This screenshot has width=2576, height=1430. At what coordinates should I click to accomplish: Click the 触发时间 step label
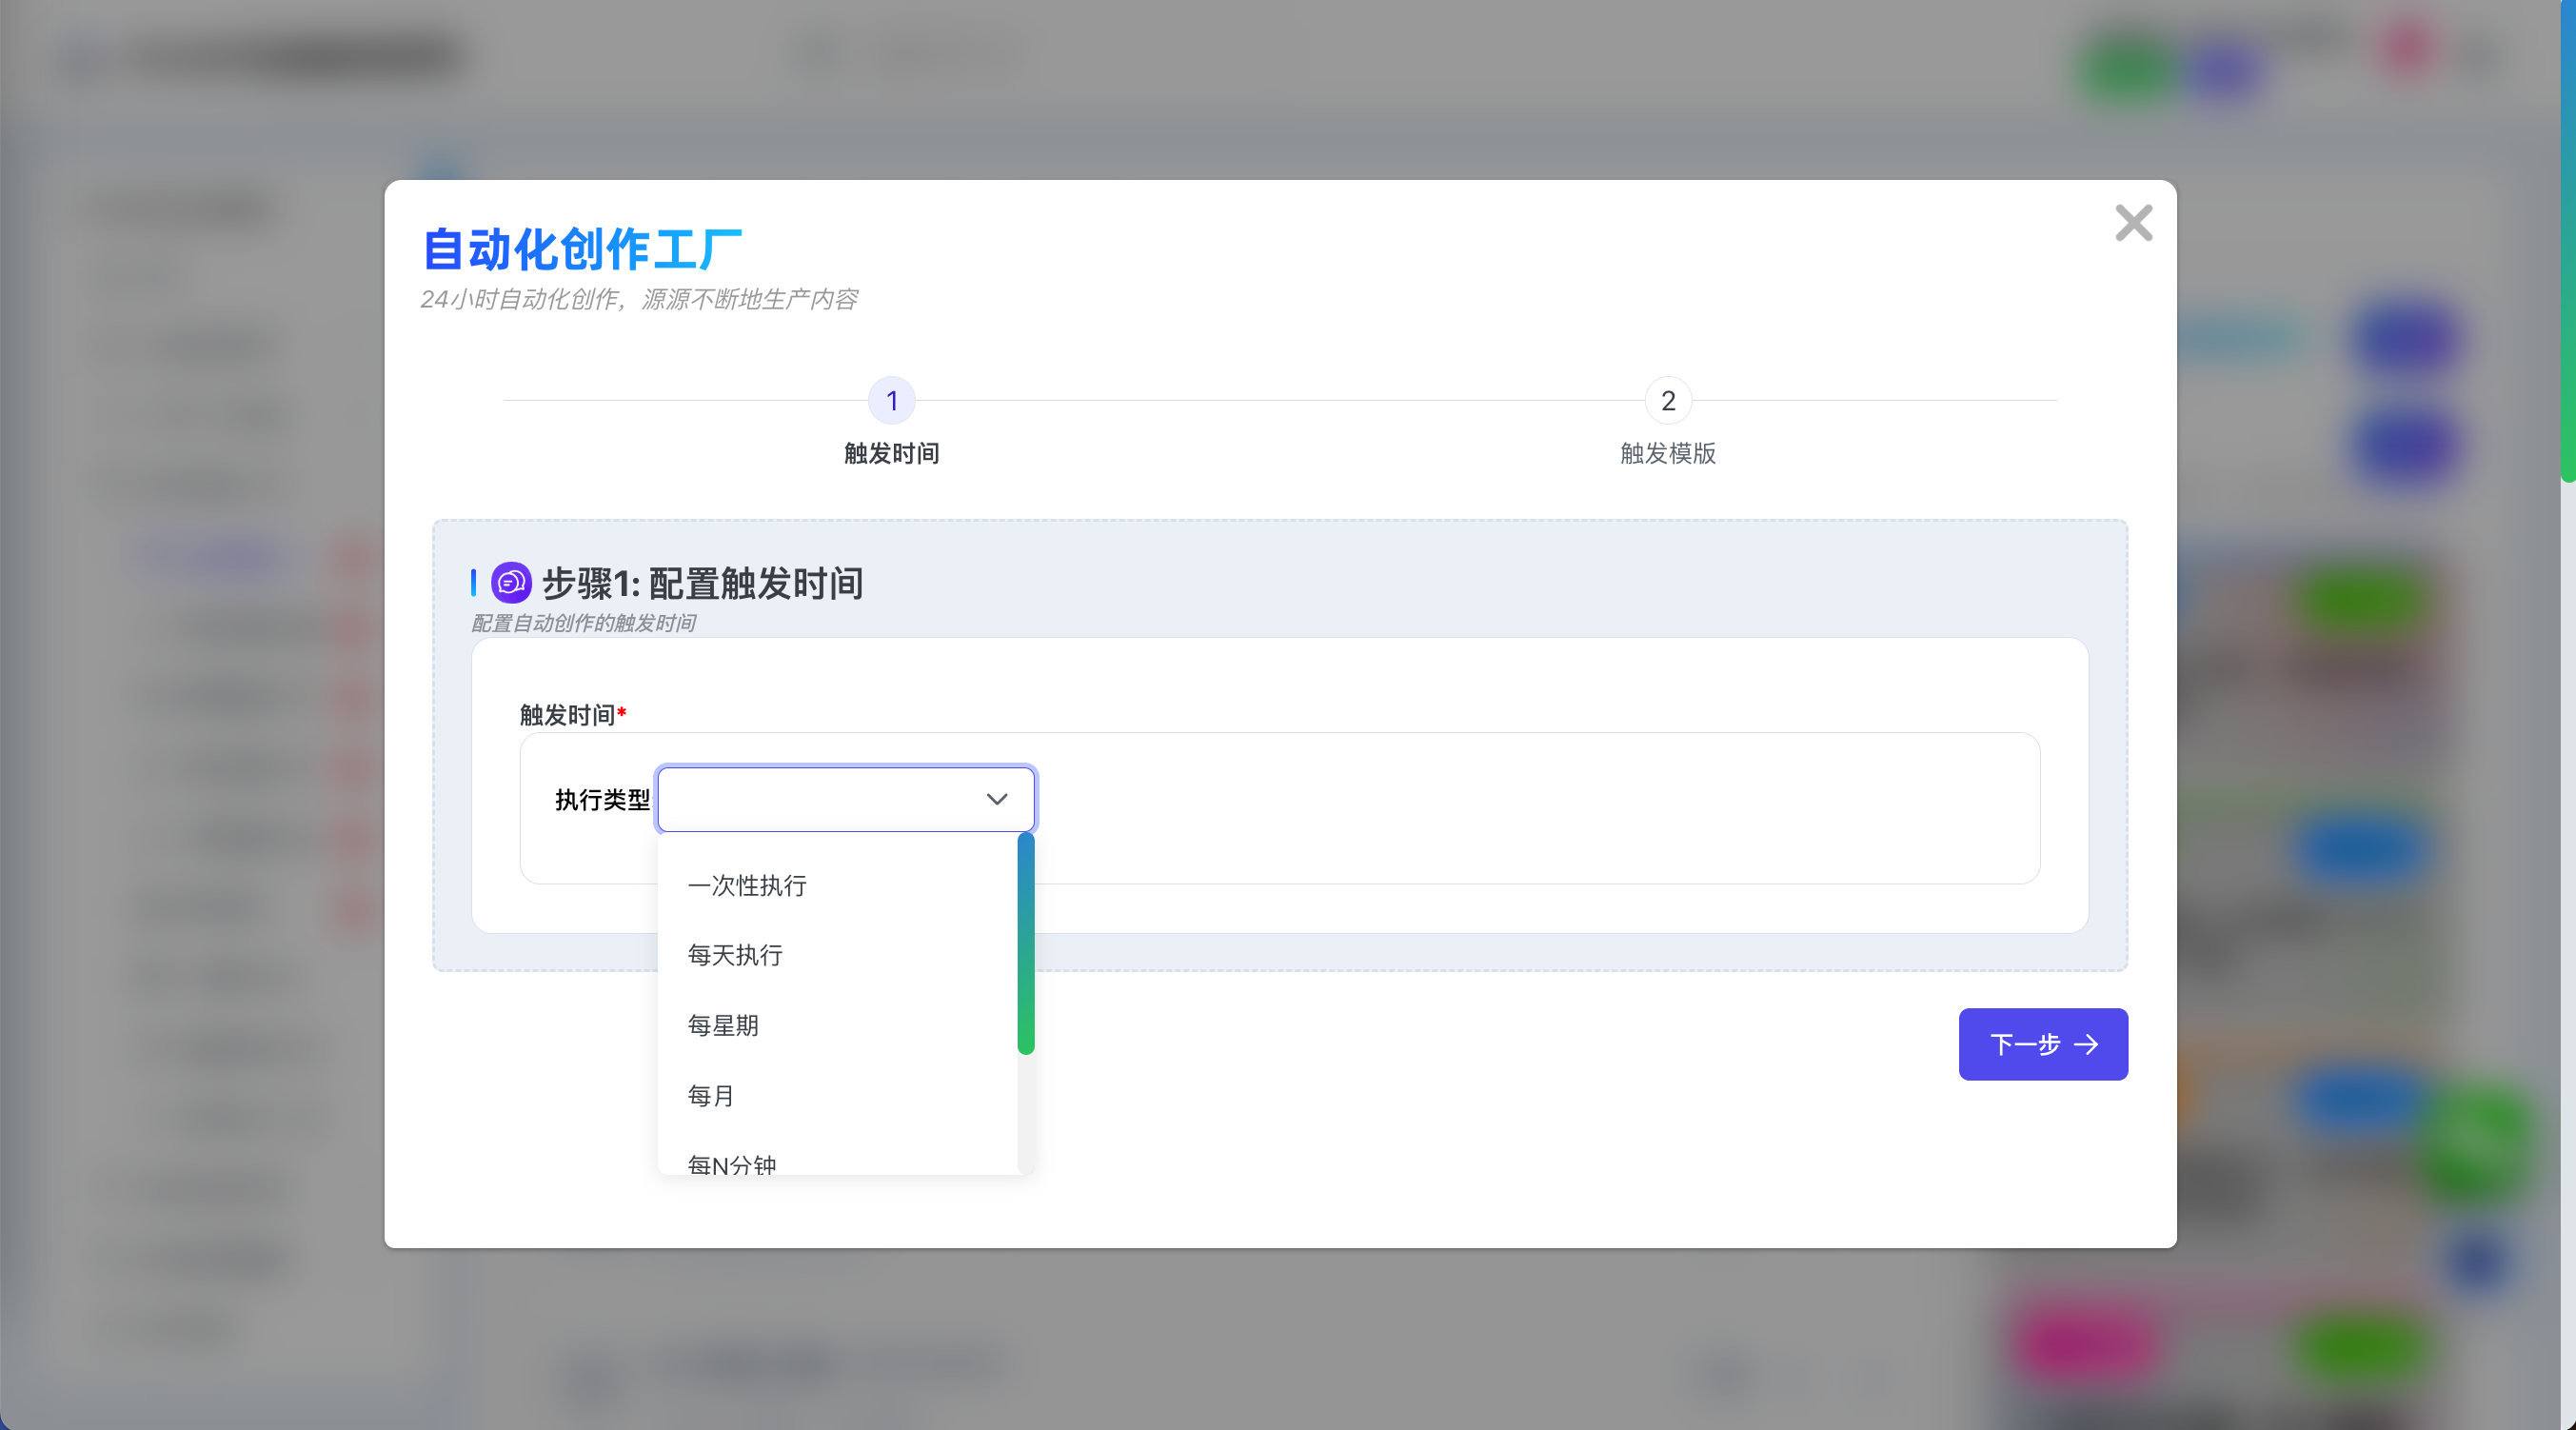coord(892,454)
